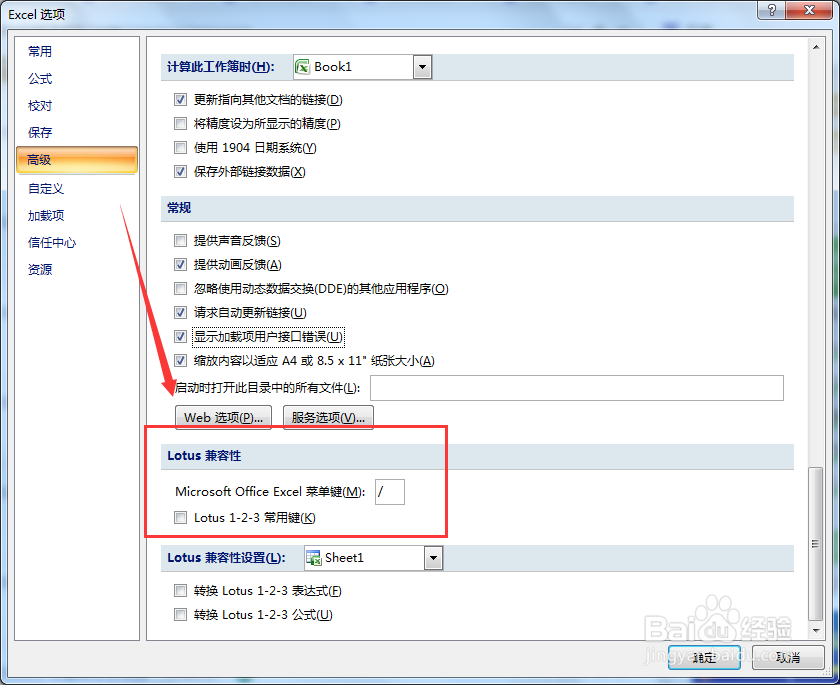
Task: Toggle 提供动画反馈 checkbox
Action: pos(180,265)
